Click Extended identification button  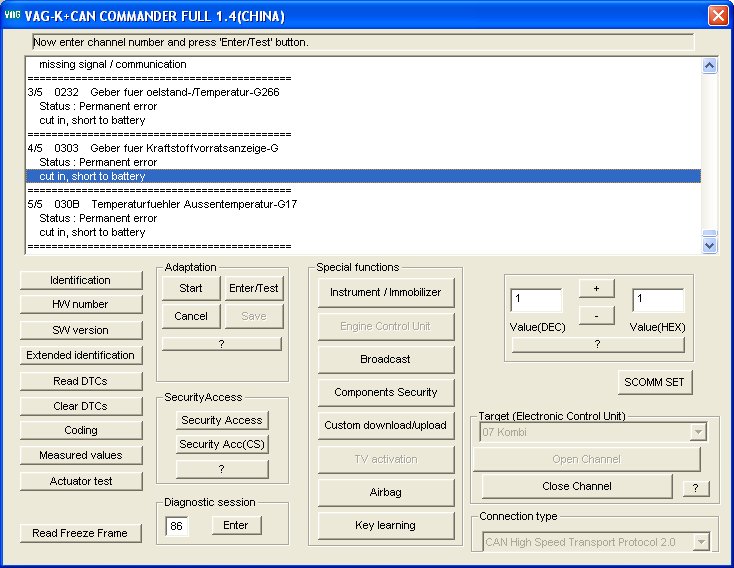[81, 355]
